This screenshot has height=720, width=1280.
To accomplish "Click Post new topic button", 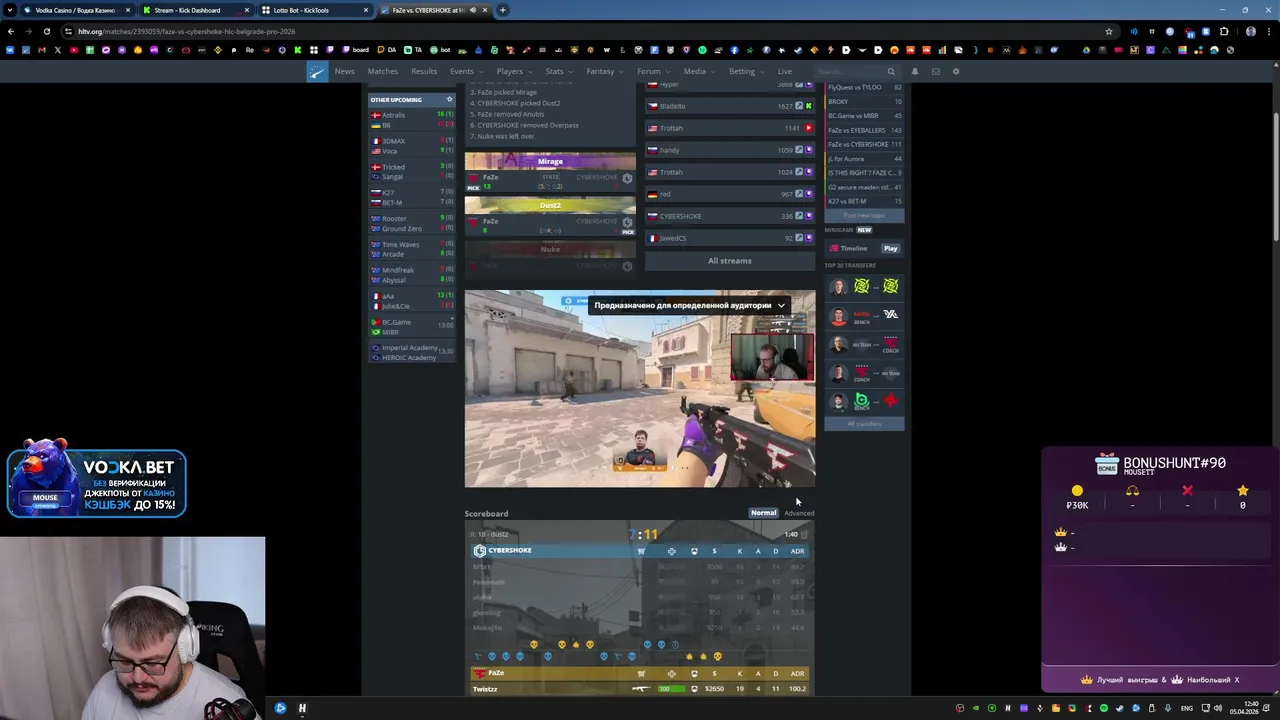I will 864,216.
